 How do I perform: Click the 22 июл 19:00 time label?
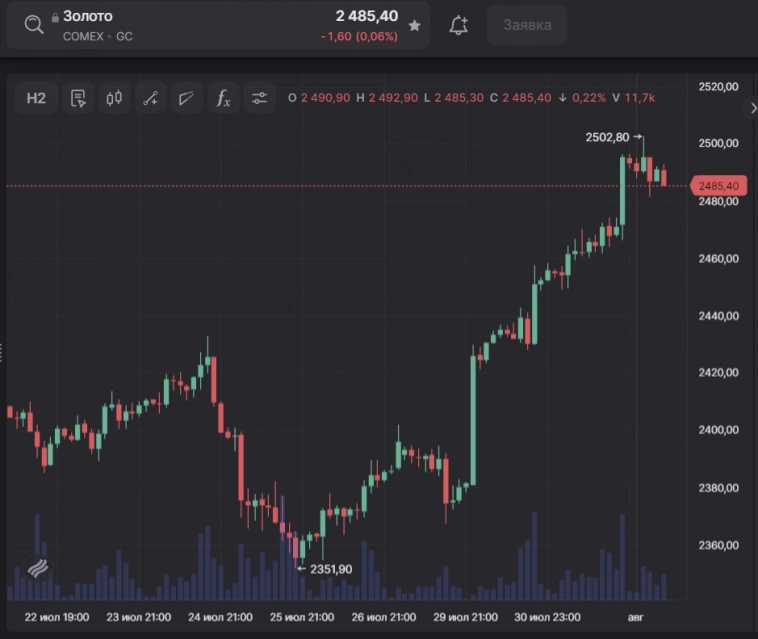[x=57, y=617]
